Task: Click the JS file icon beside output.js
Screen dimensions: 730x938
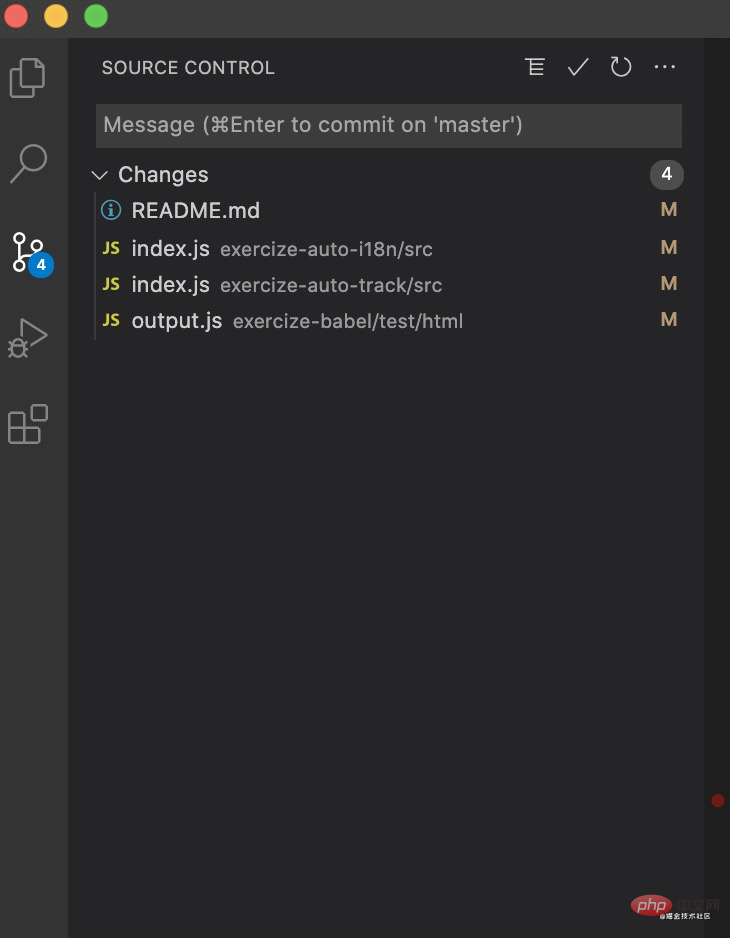Action: point(111,320)
